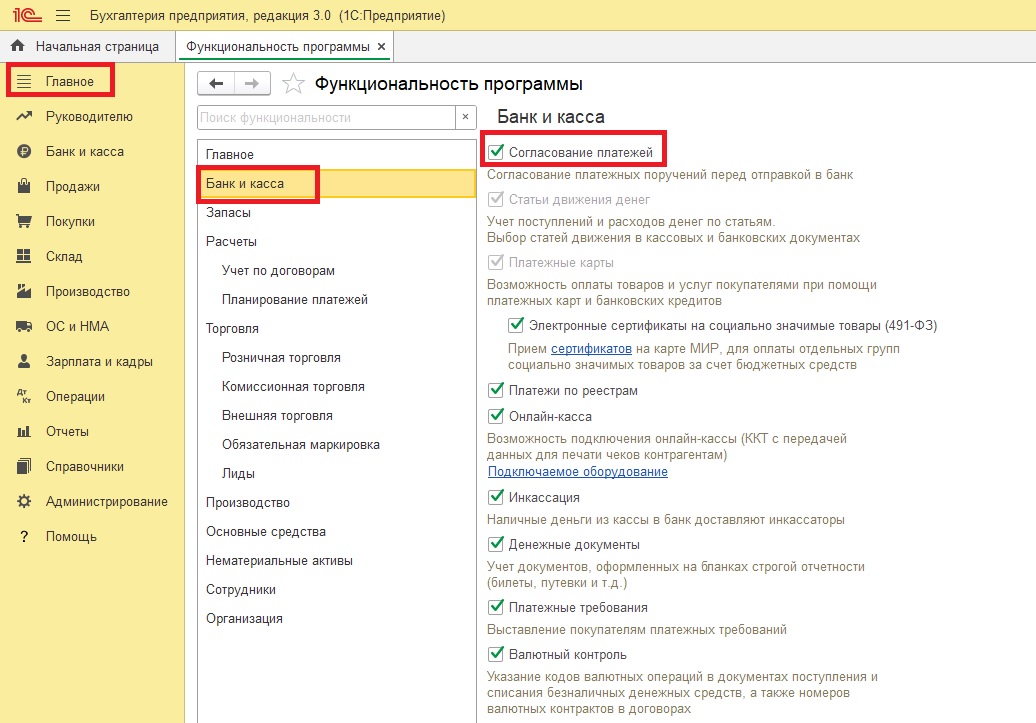Select Розничная торговля item

[x=336, y=358]
